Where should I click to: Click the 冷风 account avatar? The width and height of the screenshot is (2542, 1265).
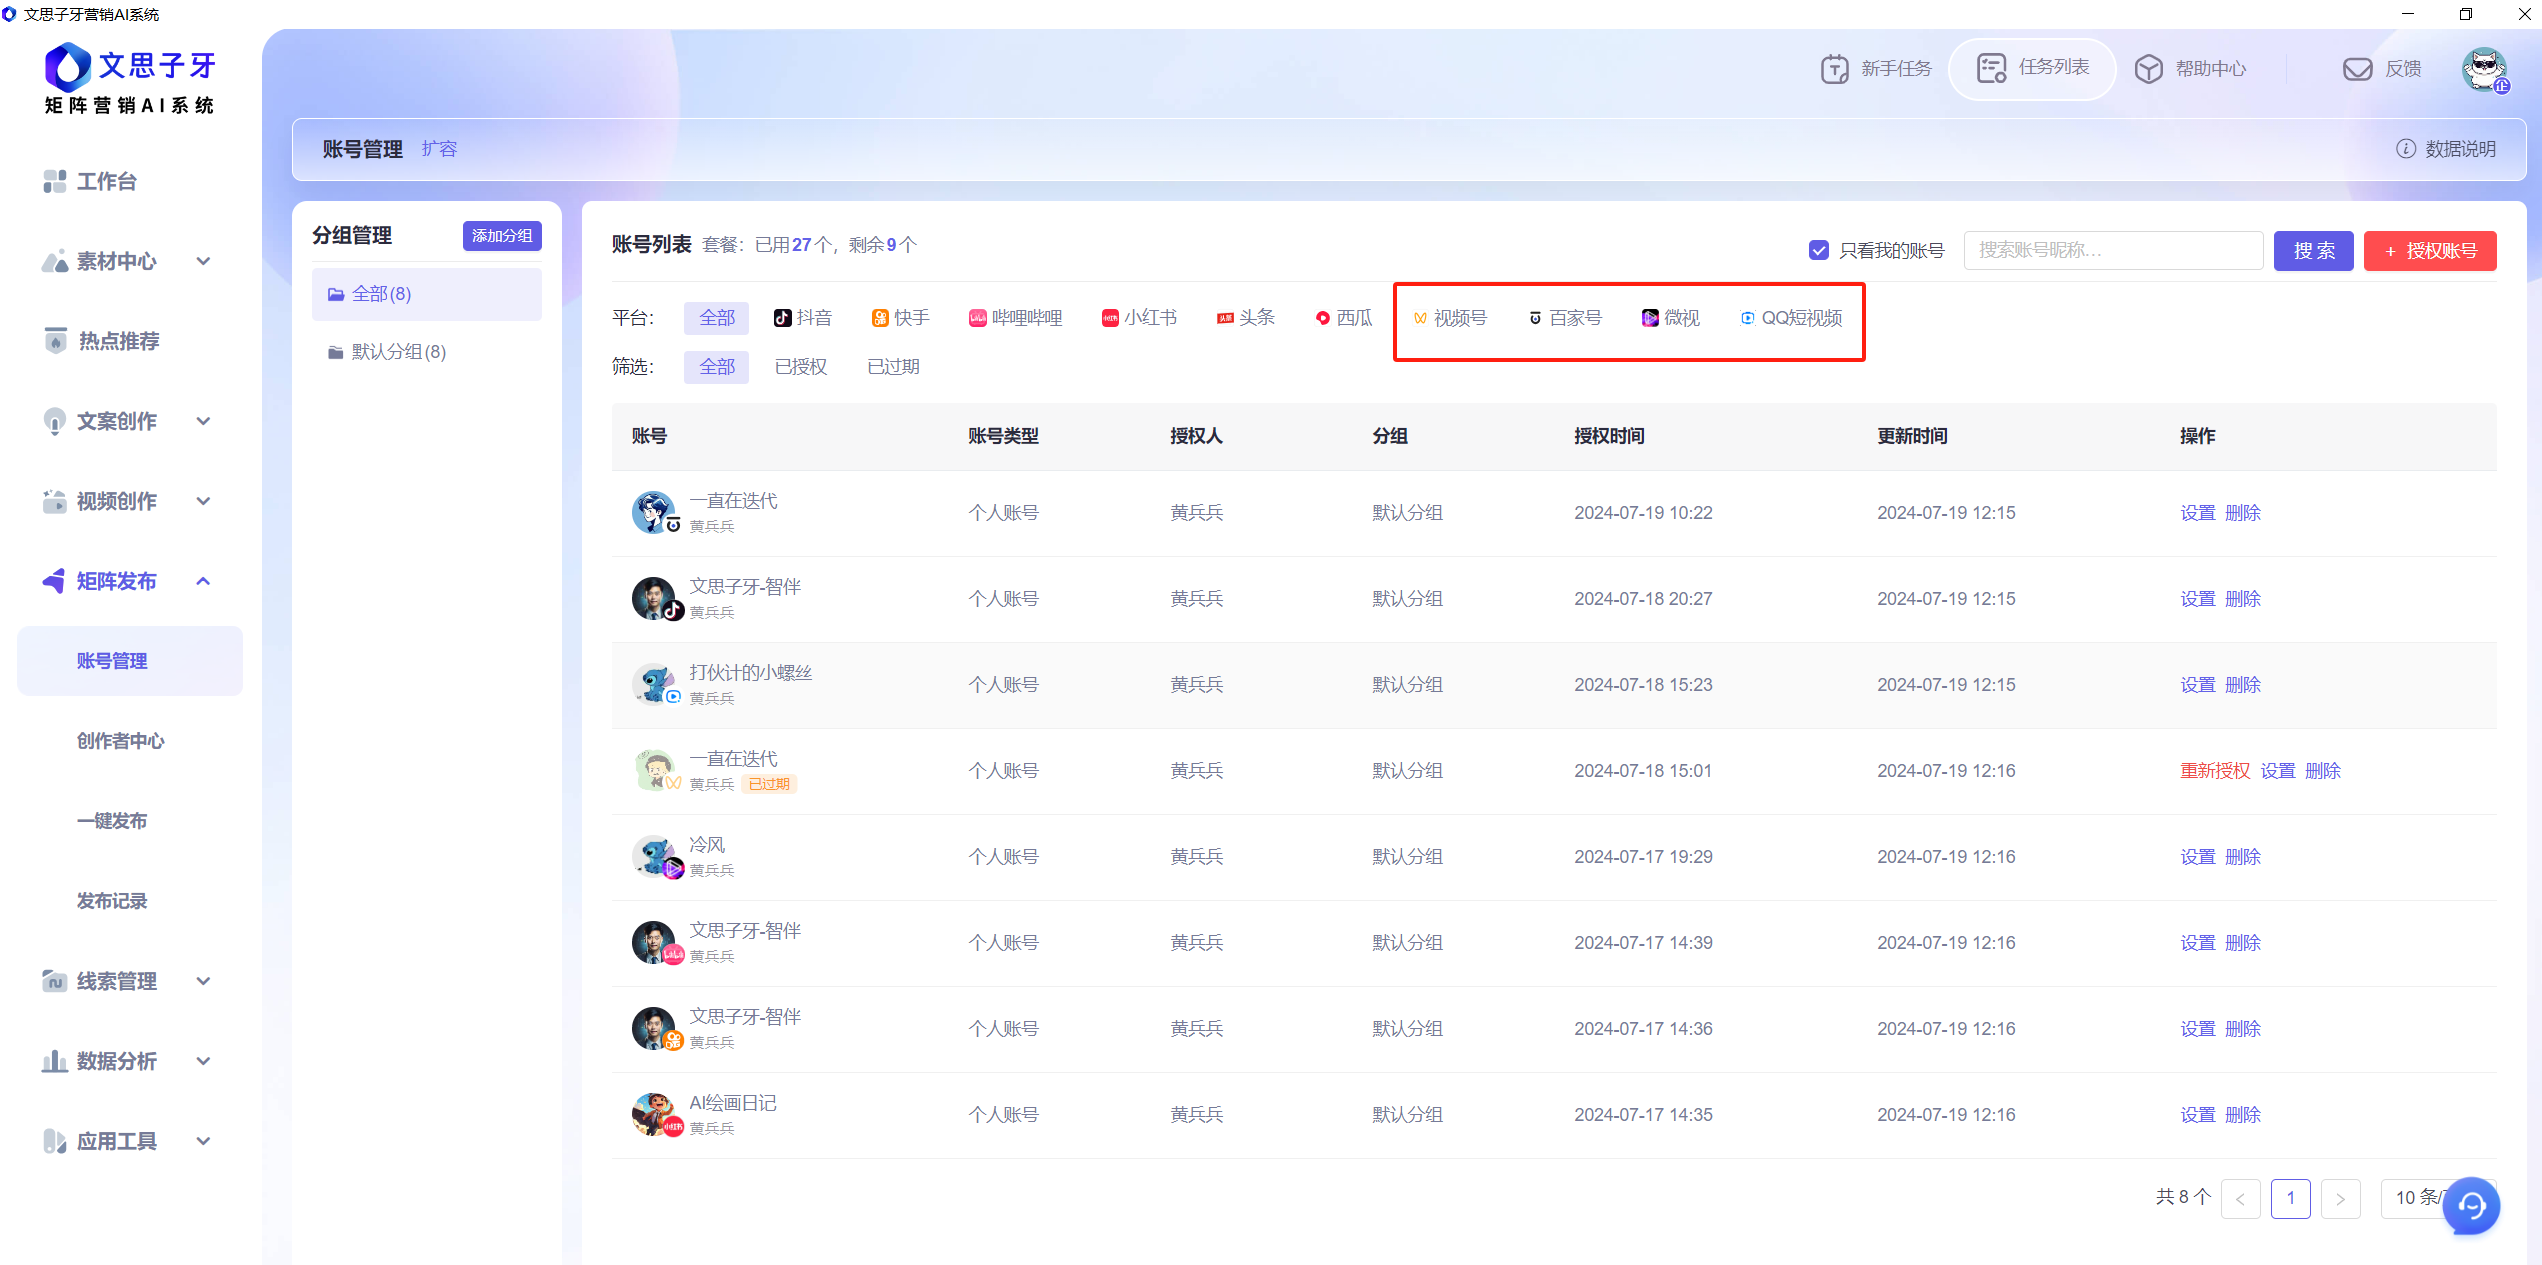(x=654, y=857)
